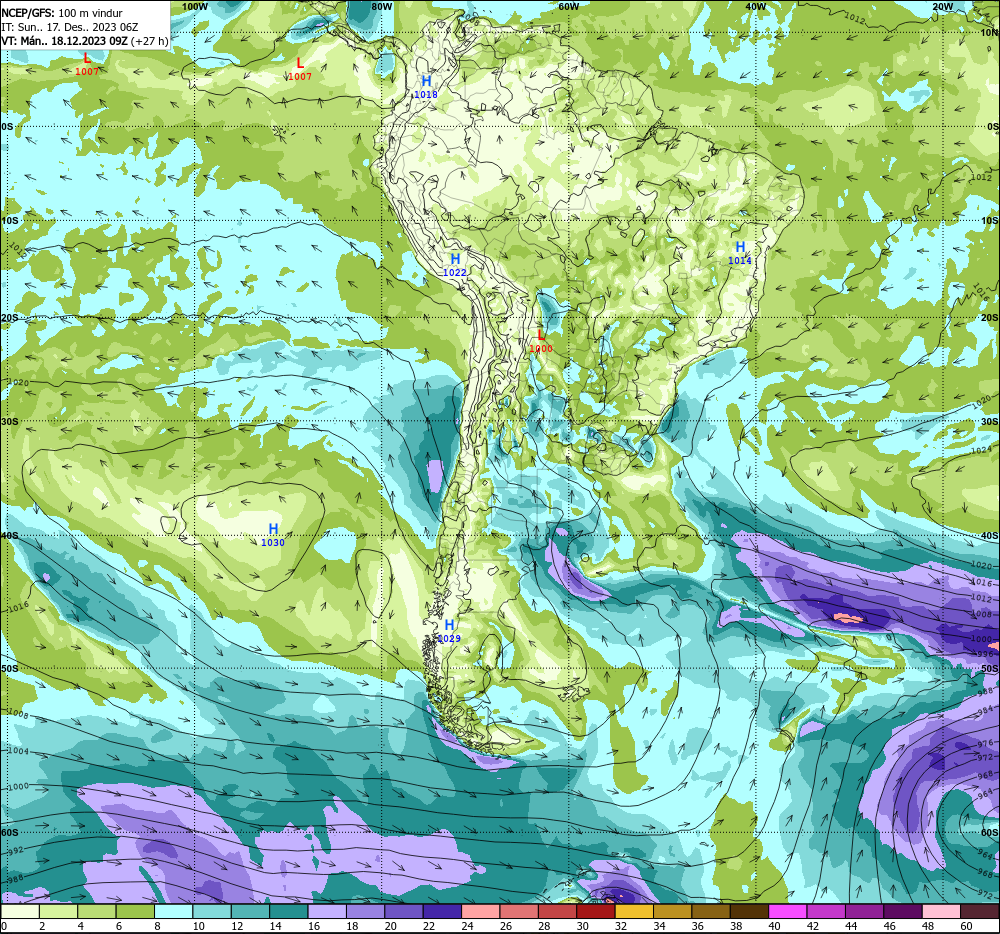Select the 14–16 dark teal legend swatch
Screen dimensions: 1000x934
pos(288,912)
